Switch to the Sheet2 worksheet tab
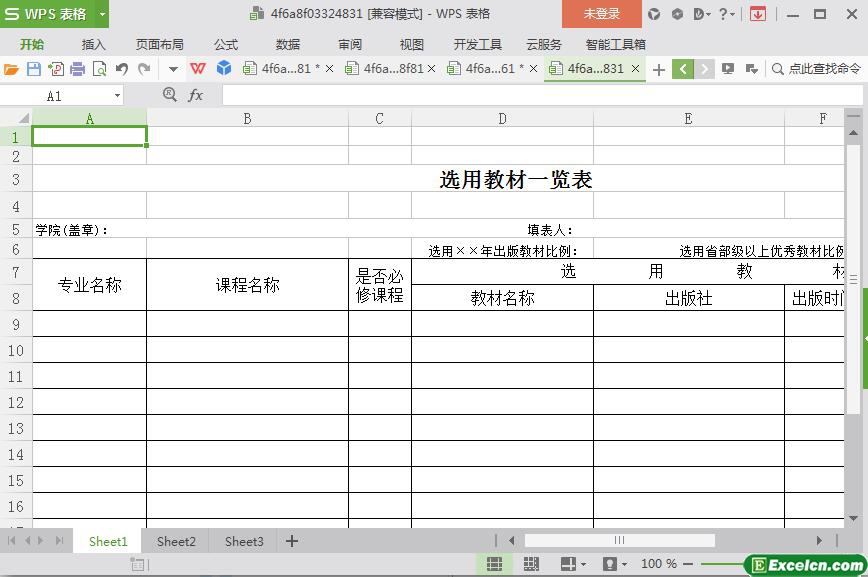The height and width of the screenshot is (577, 868). 176,542
